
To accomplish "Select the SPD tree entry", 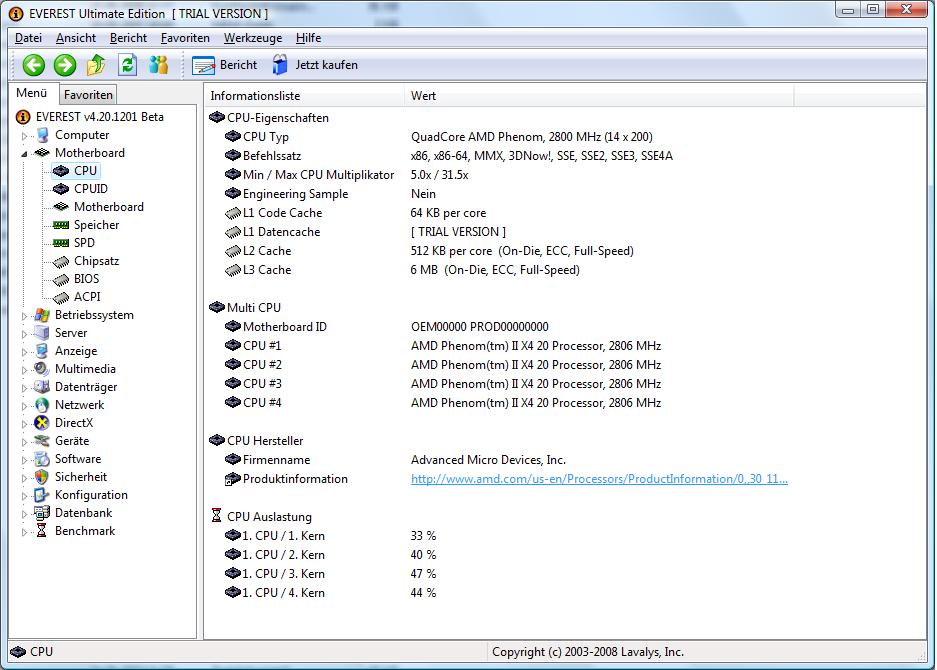I will [x=84, y=243].
